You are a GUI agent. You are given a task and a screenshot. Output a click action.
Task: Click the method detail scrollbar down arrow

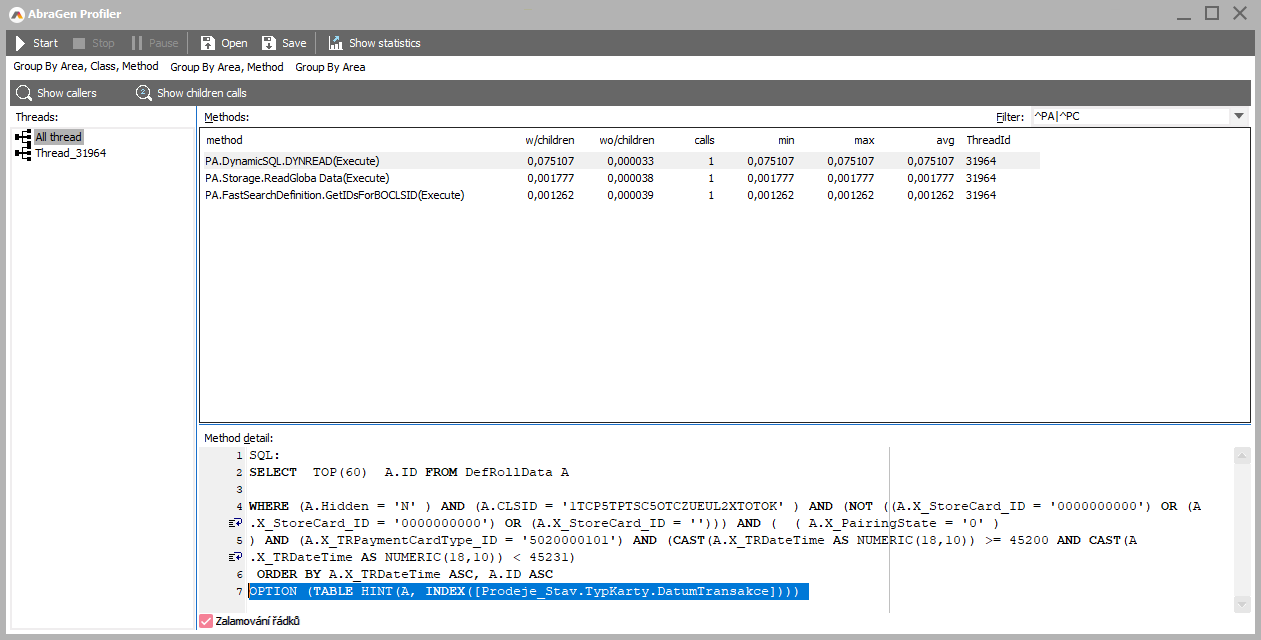pyautogui.click(x=1242, y=604)
